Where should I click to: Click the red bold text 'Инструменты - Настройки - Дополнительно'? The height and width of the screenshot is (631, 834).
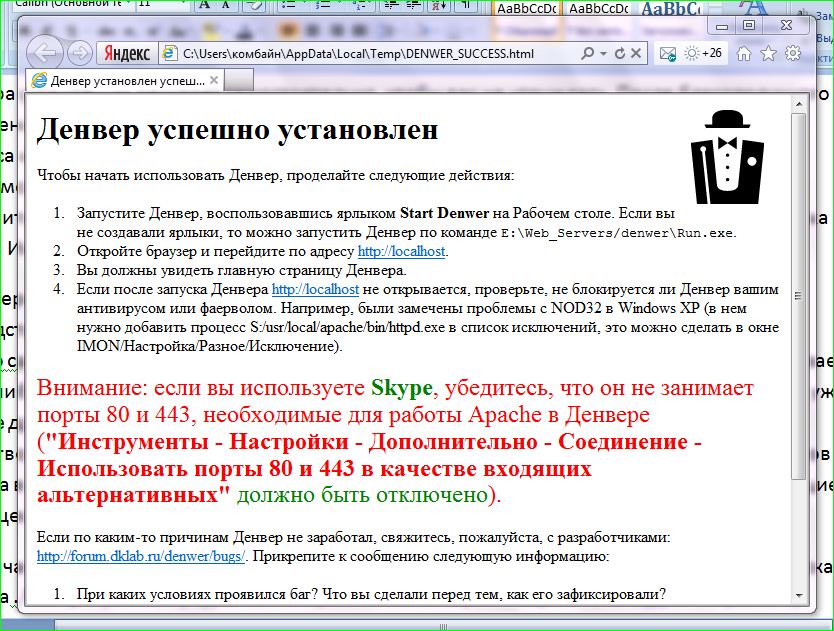[298, 442]
